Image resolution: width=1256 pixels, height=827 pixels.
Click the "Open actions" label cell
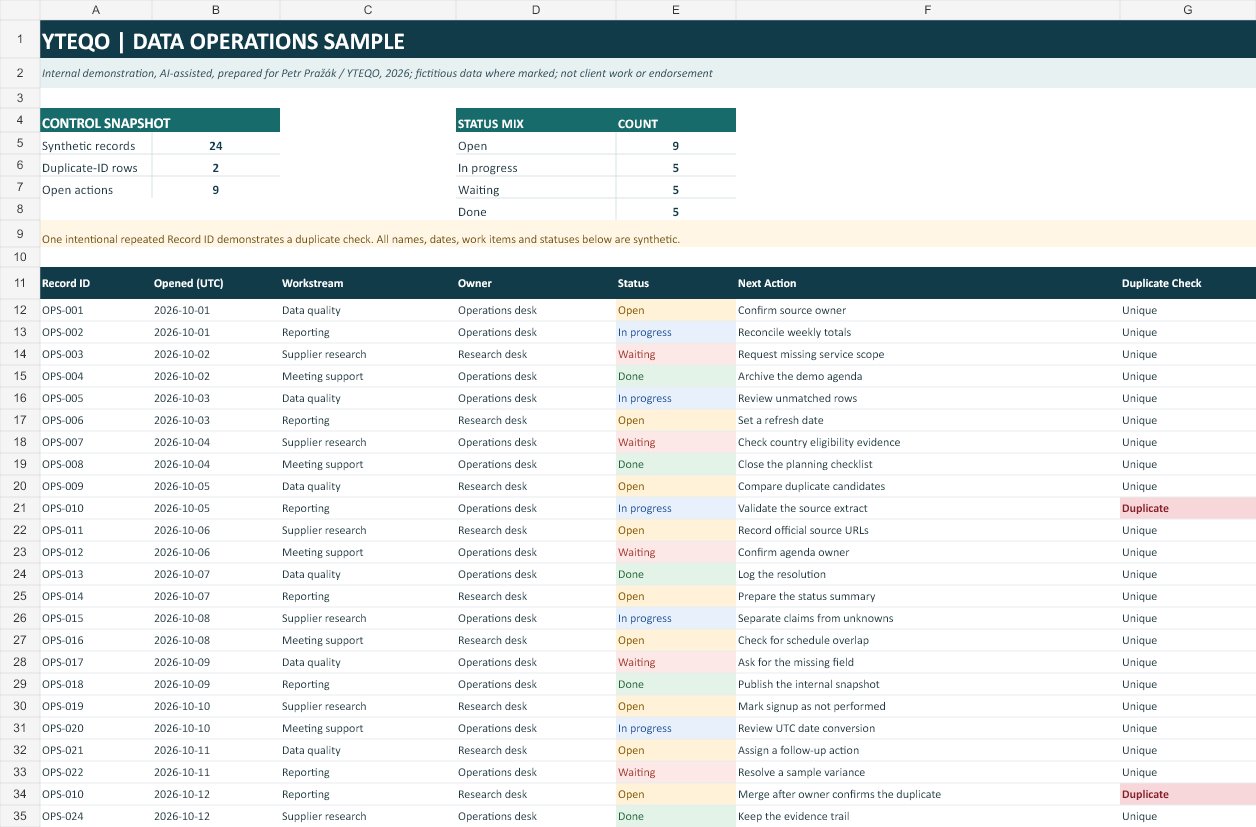(96, 190)
